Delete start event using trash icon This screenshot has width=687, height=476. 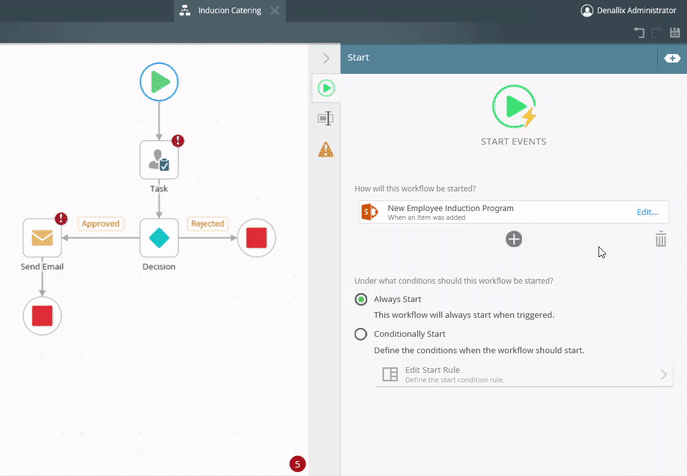point(660,239)
